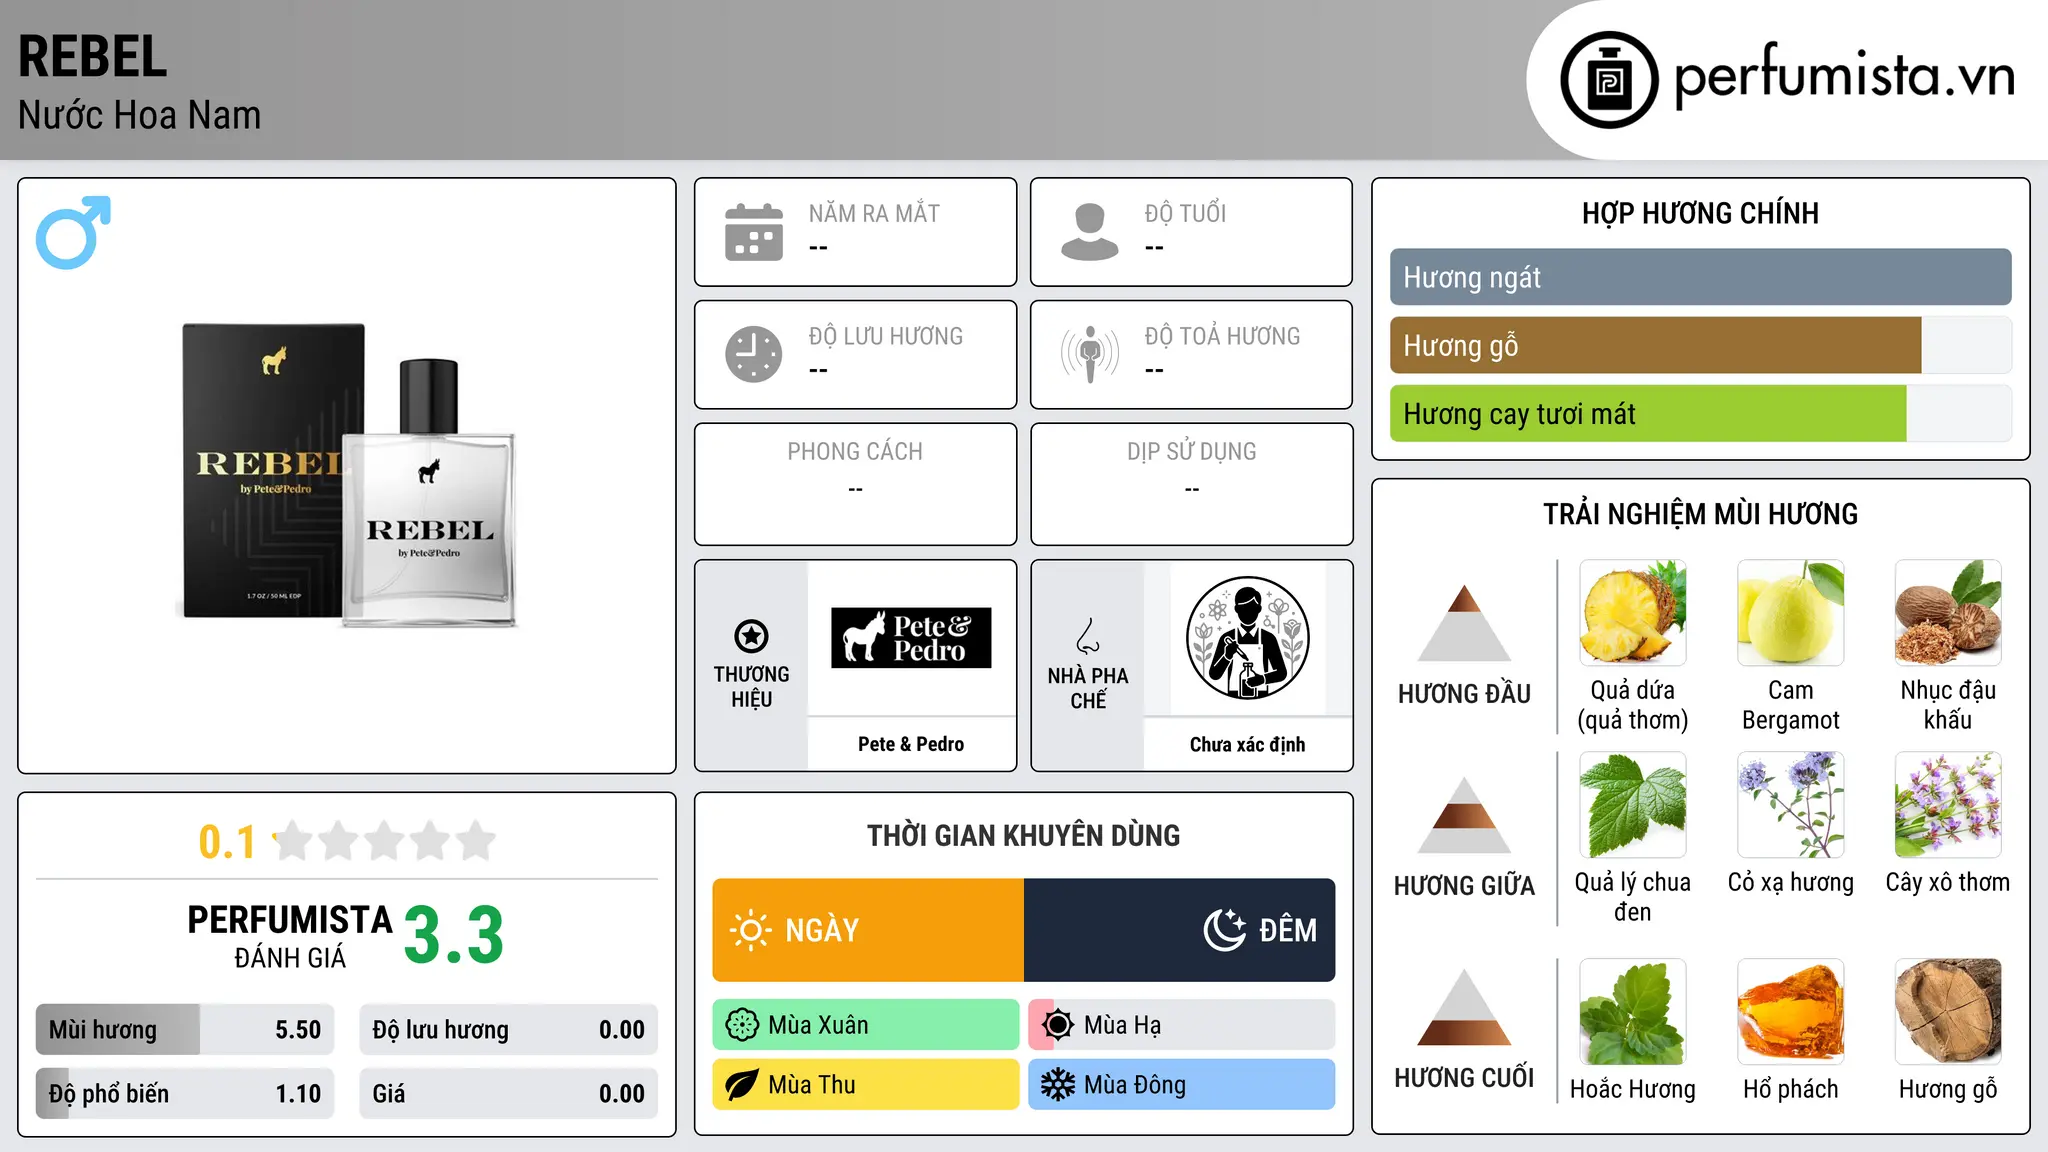Click the REBEL product title heading

[x=92, y=56]
